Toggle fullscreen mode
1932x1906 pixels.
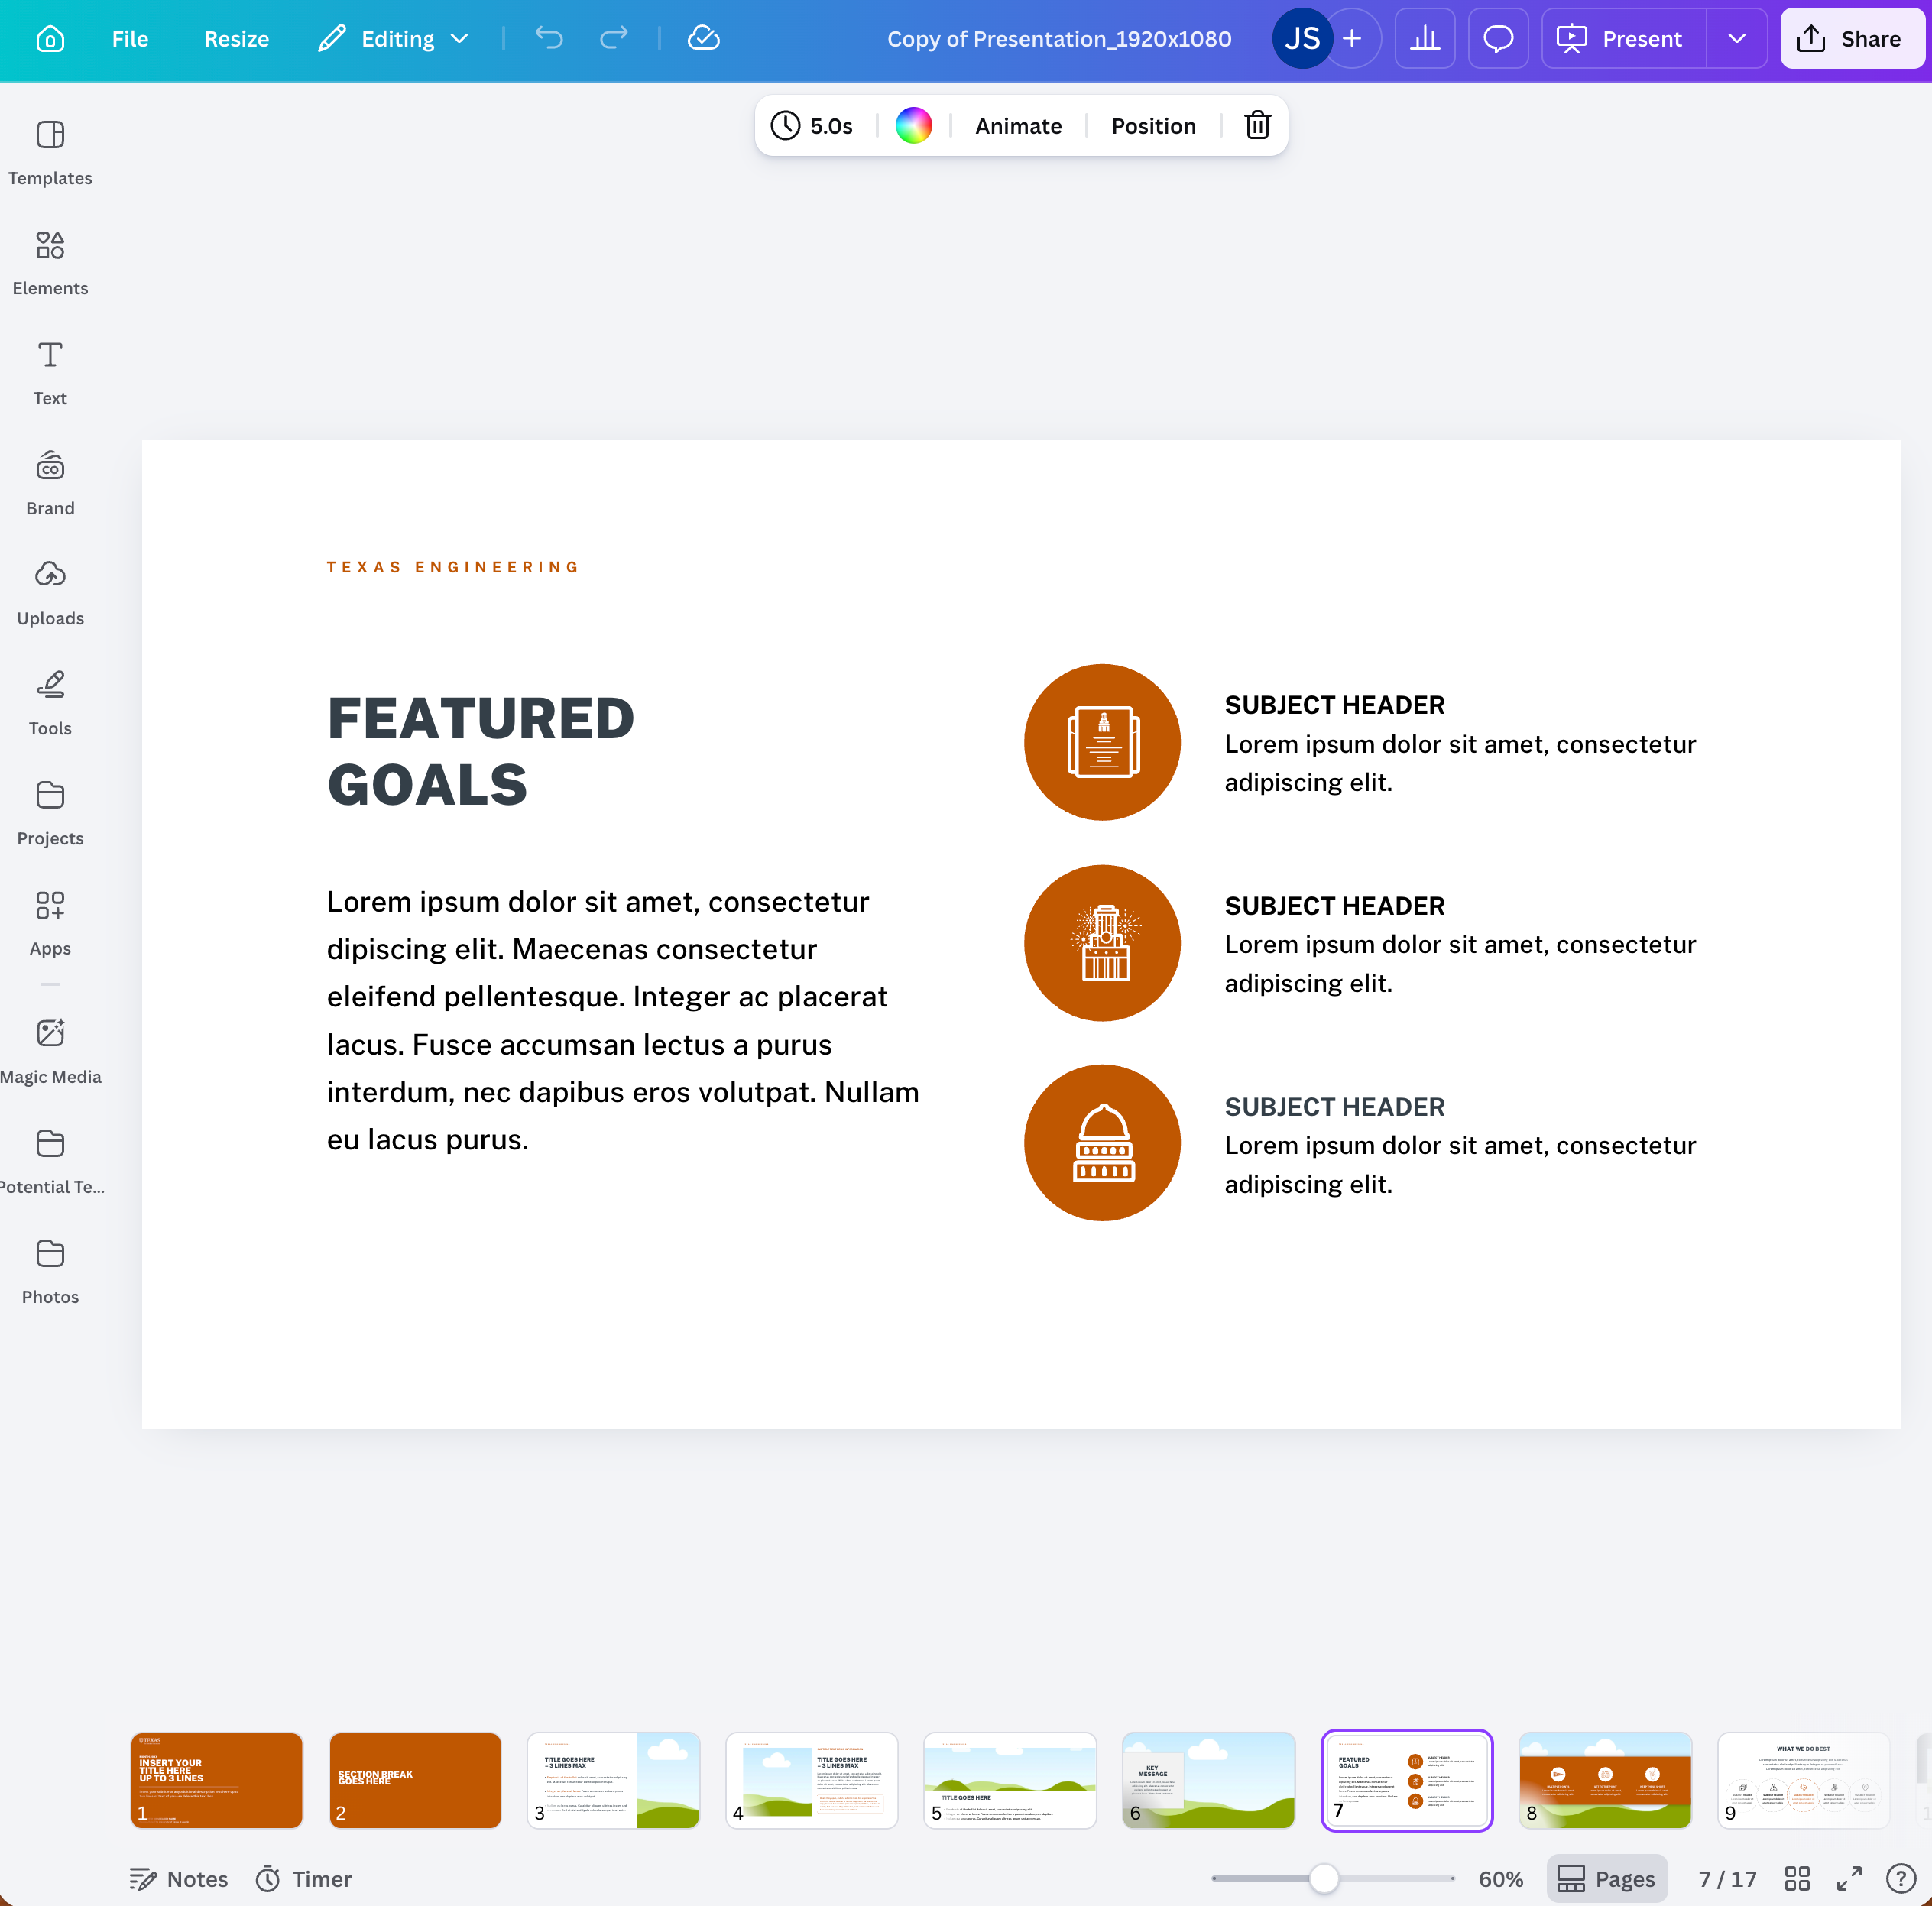(1849, 1879)
